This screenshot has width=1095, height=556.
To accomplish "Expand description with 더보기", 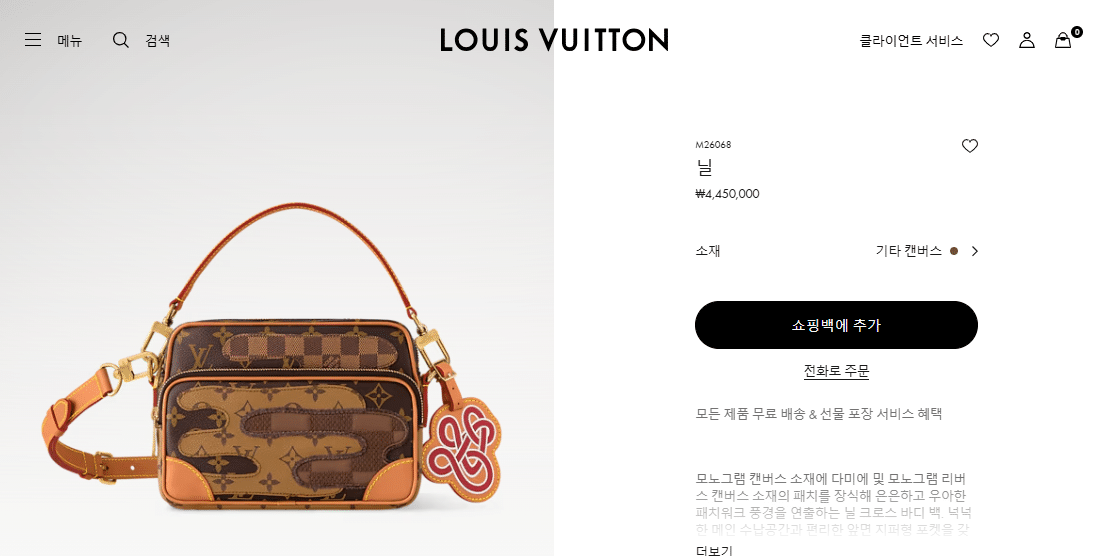I will (x=714, y=550).
